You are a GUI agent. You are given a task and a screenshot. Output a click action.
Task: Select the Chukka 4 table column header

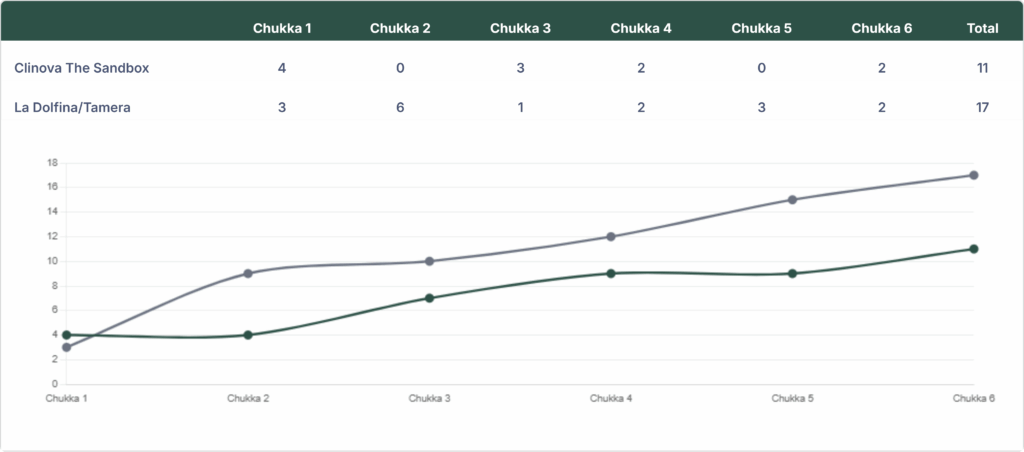(641, 28)
